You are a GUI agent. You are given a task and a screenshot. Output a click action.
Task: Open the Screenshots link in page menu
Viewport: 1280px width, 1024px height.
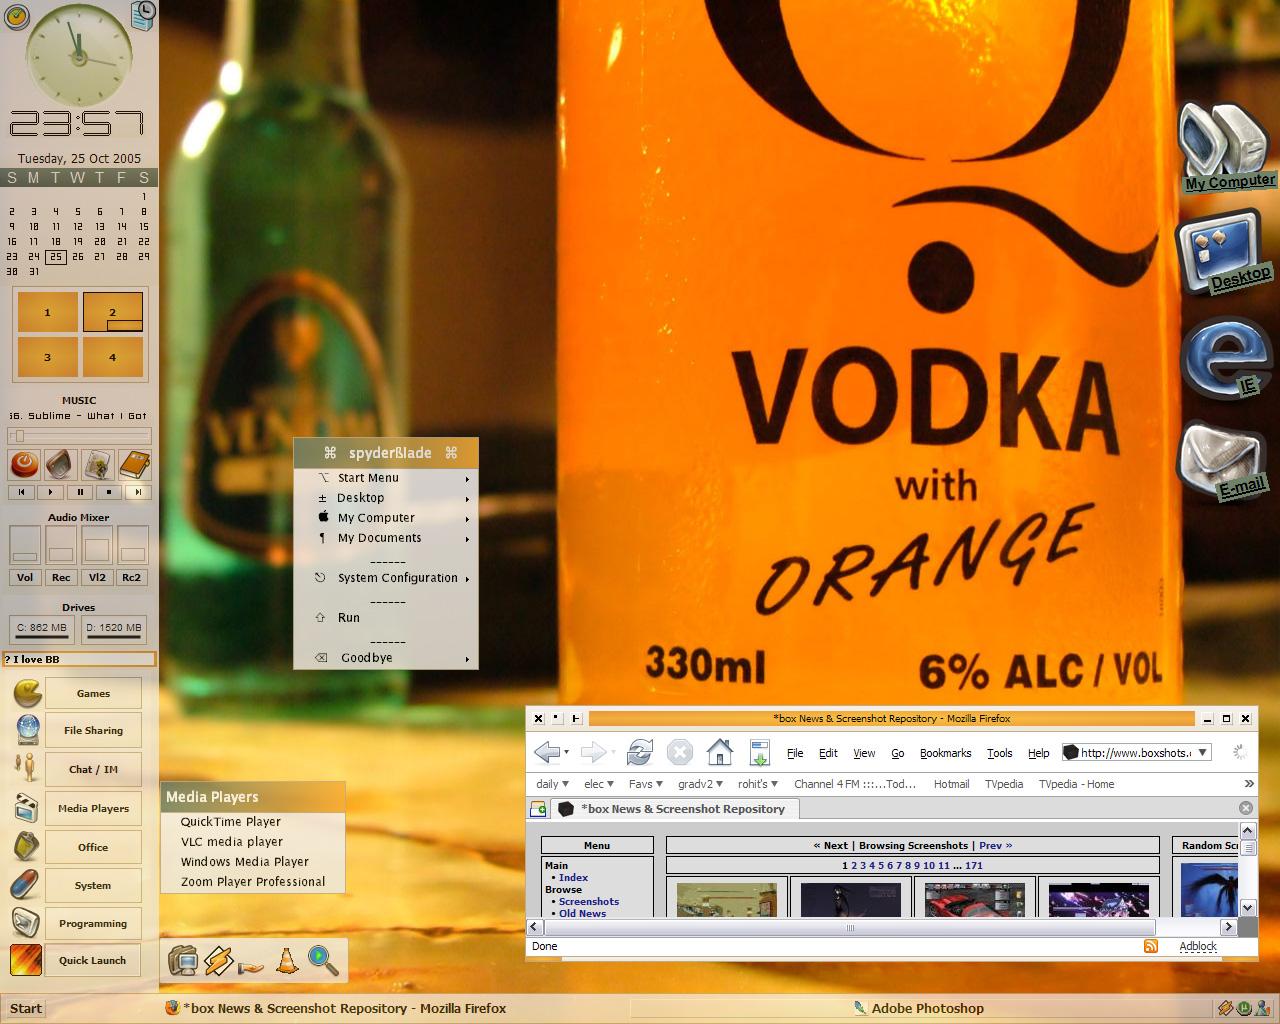pyautogui.click(x=589, y=901)
